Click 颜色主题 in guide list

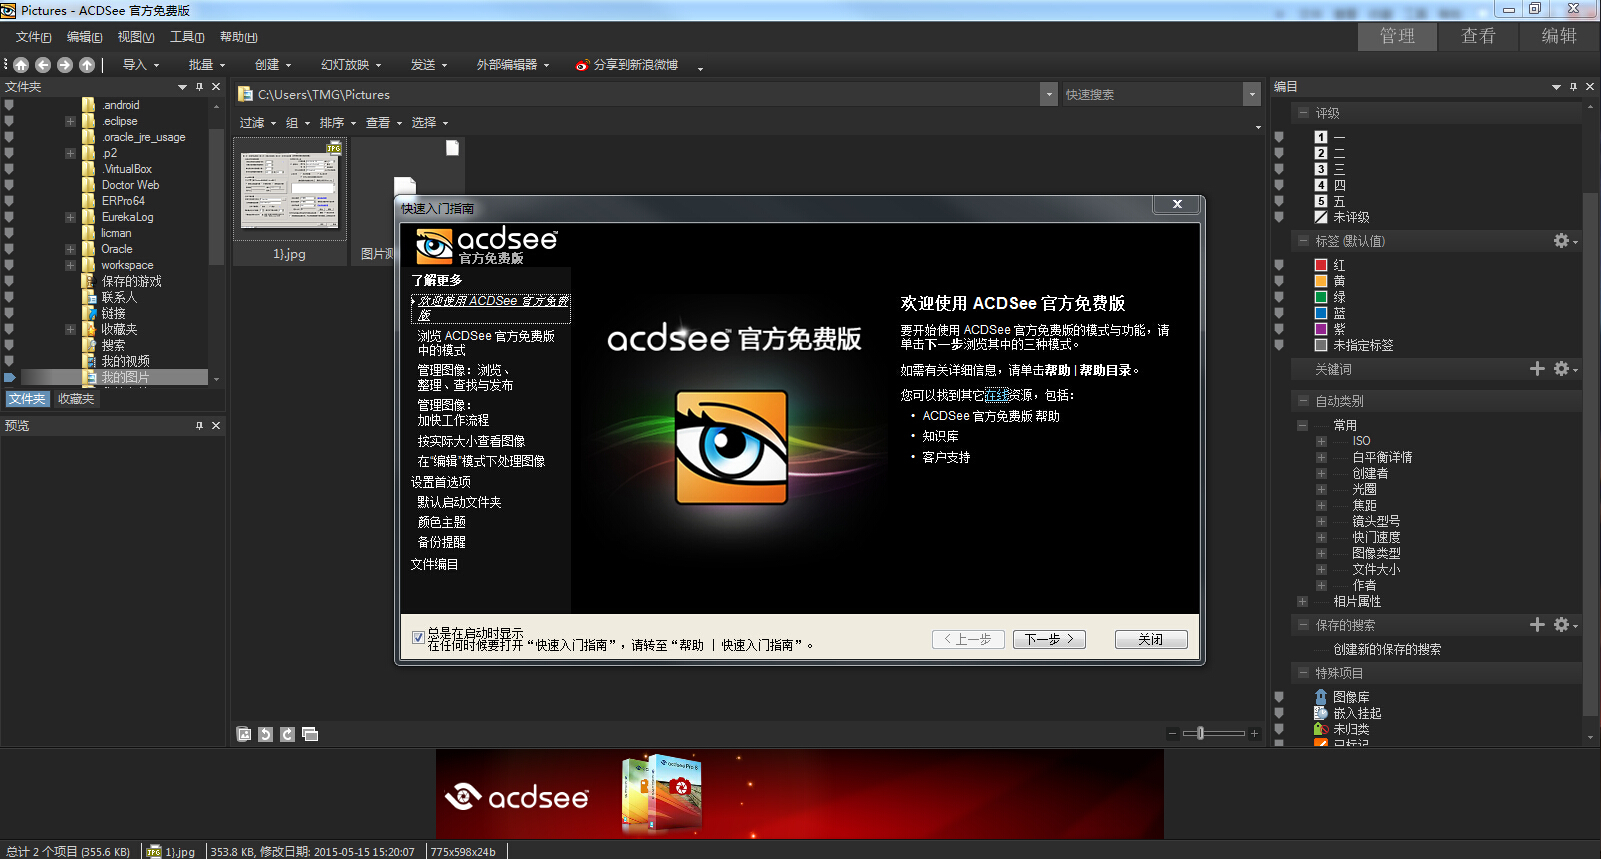[441, 522]
